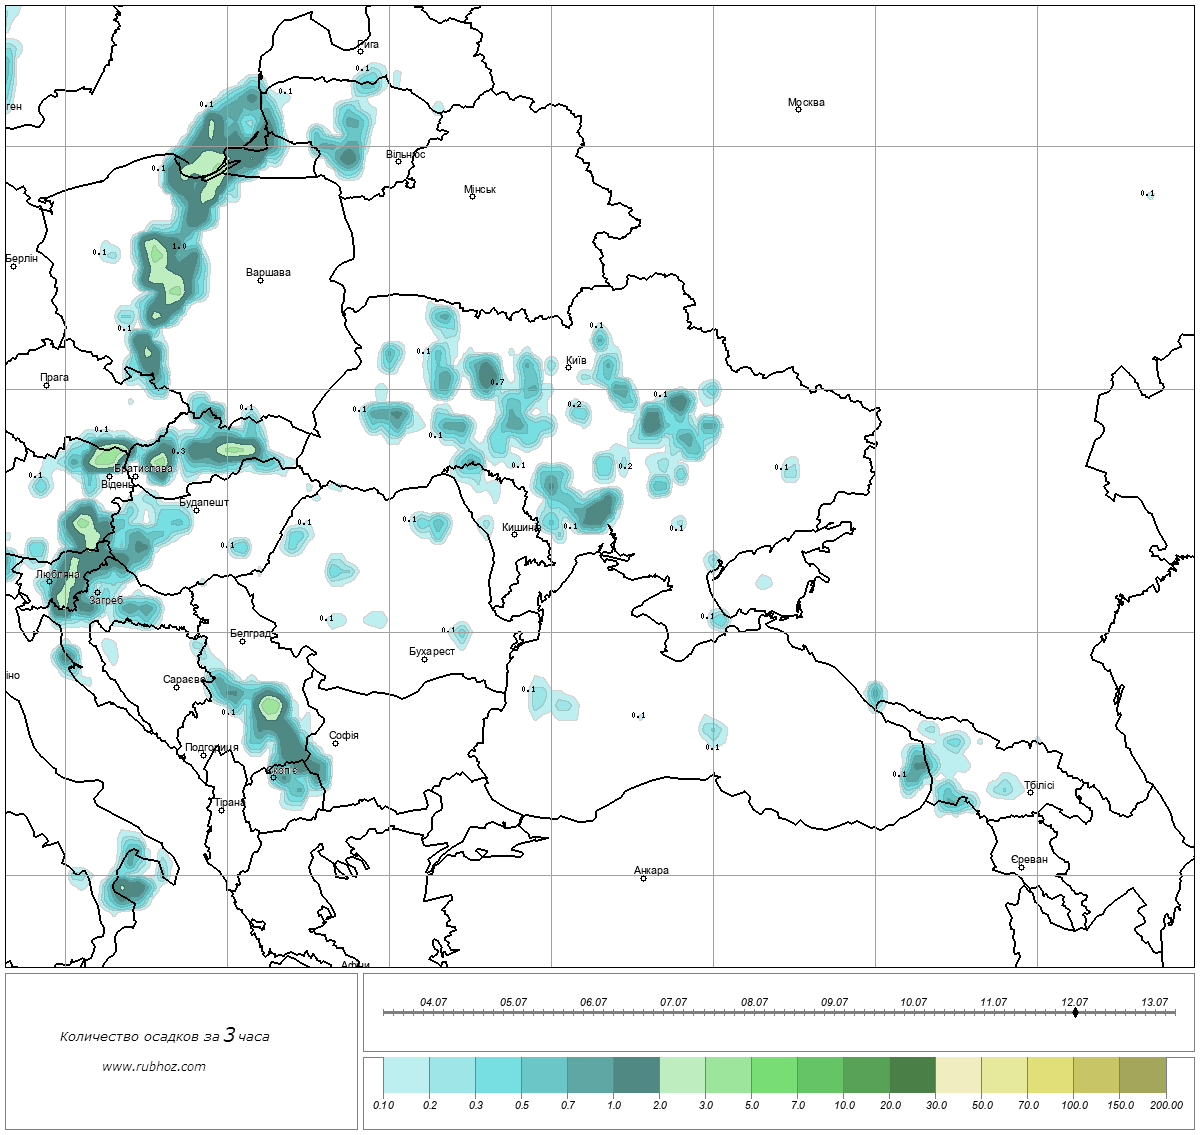Go to 13.07 on the timeline

[1155, 1012]
